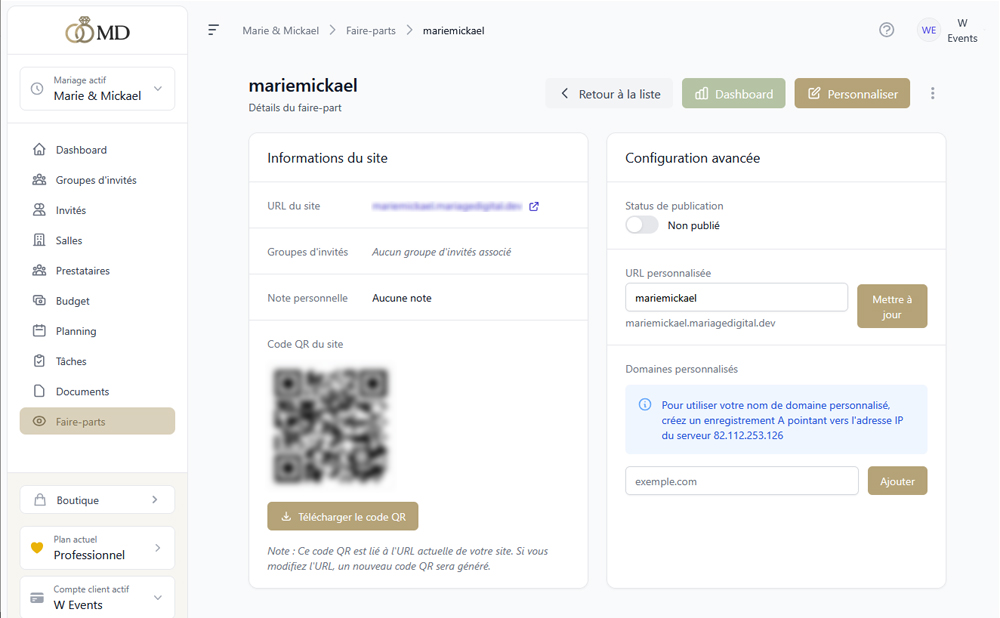Click the Salles building icon
The width and height of the screenshot is (1000, 618).
(x=39, y=240)
